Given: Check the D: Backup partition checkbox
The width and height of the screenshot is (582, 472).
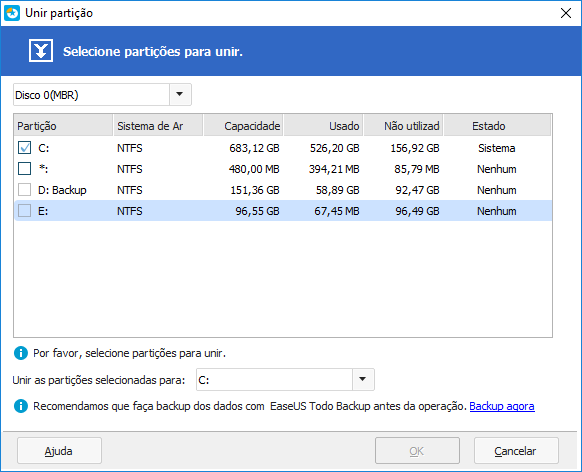Looking at the screenshot, I should [x=24, y=190].
